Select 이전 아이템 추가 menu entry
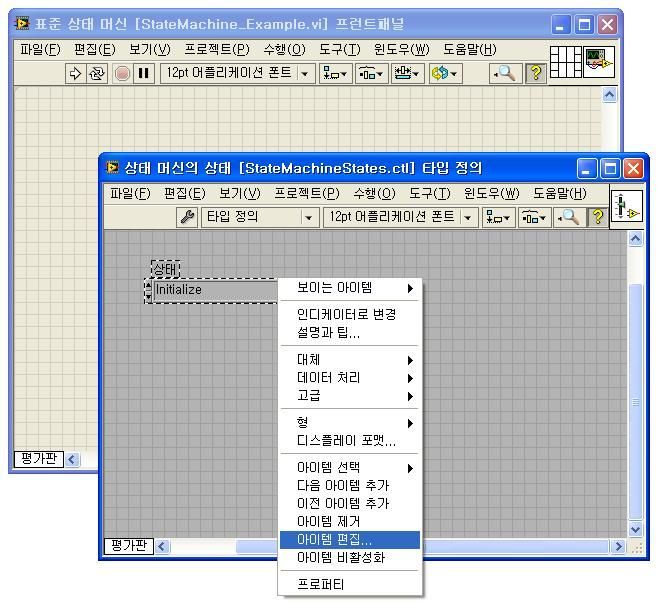658x602 pixels. (350, 503)
